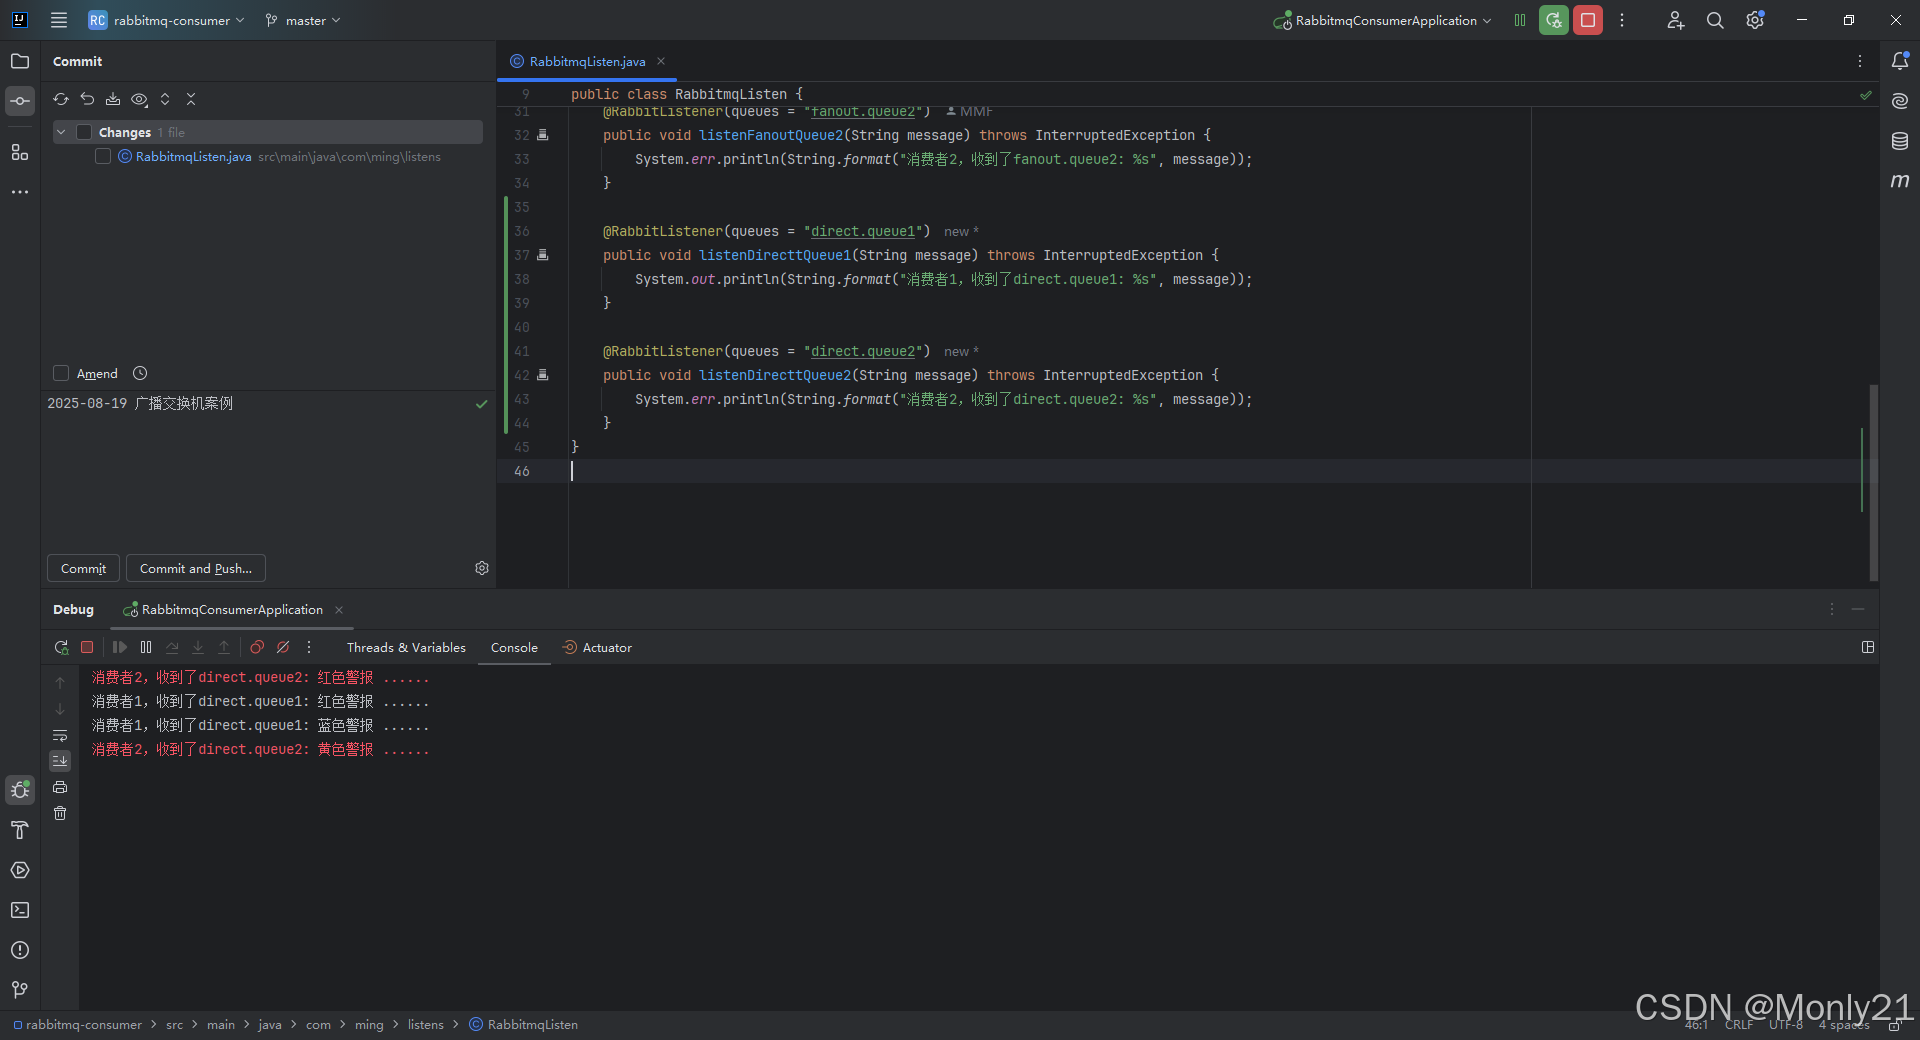Screen dimensions: 1920x1040
Task: Open master branch dropdown
Action: 303,20
